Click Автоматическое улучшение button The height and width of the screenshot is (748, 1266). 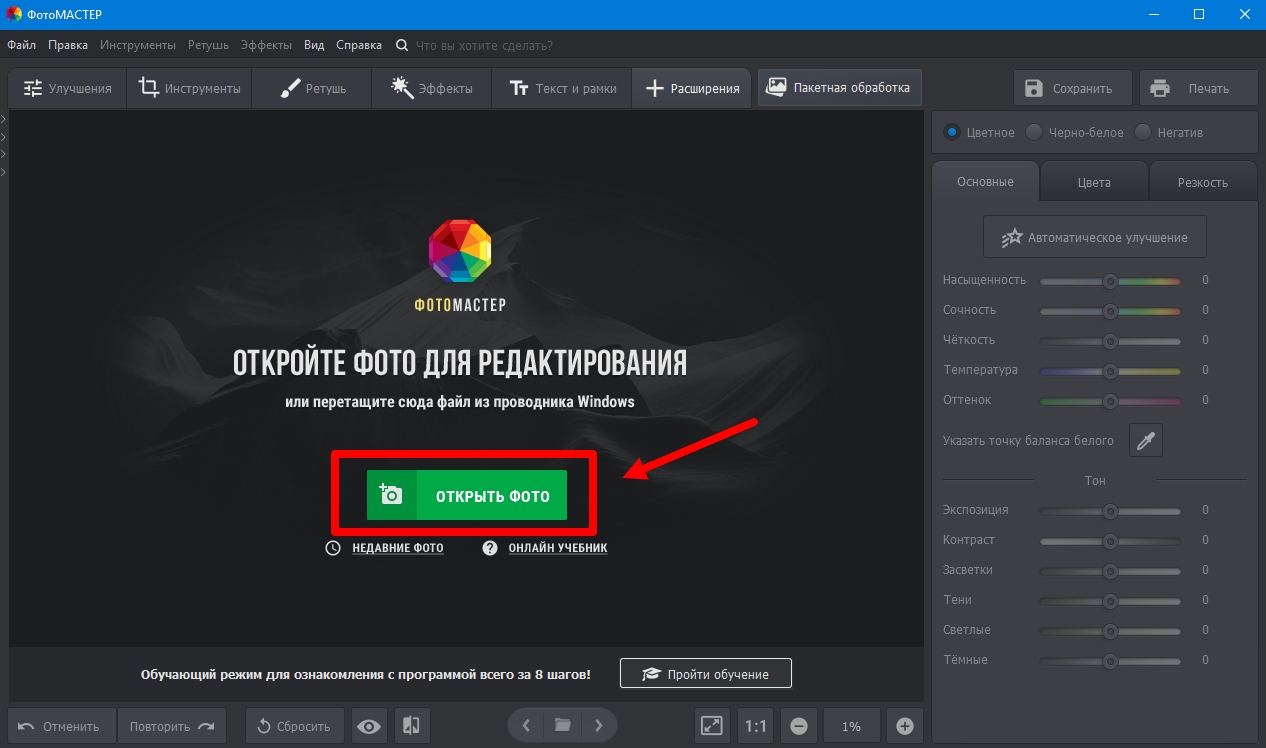coord(1094,237)
